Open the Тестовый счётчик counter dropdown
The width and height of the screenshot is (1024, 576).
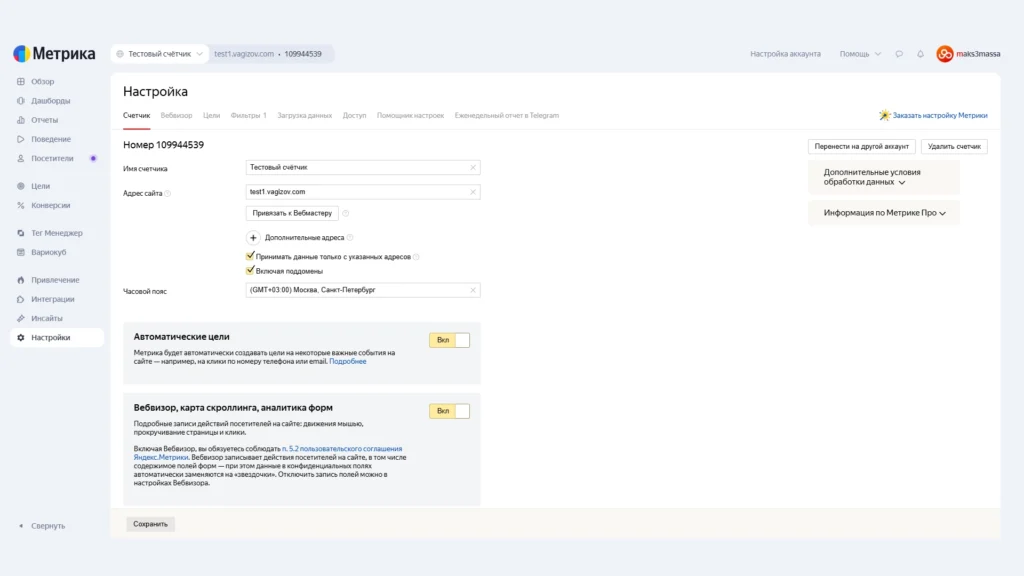pos(159,54)
